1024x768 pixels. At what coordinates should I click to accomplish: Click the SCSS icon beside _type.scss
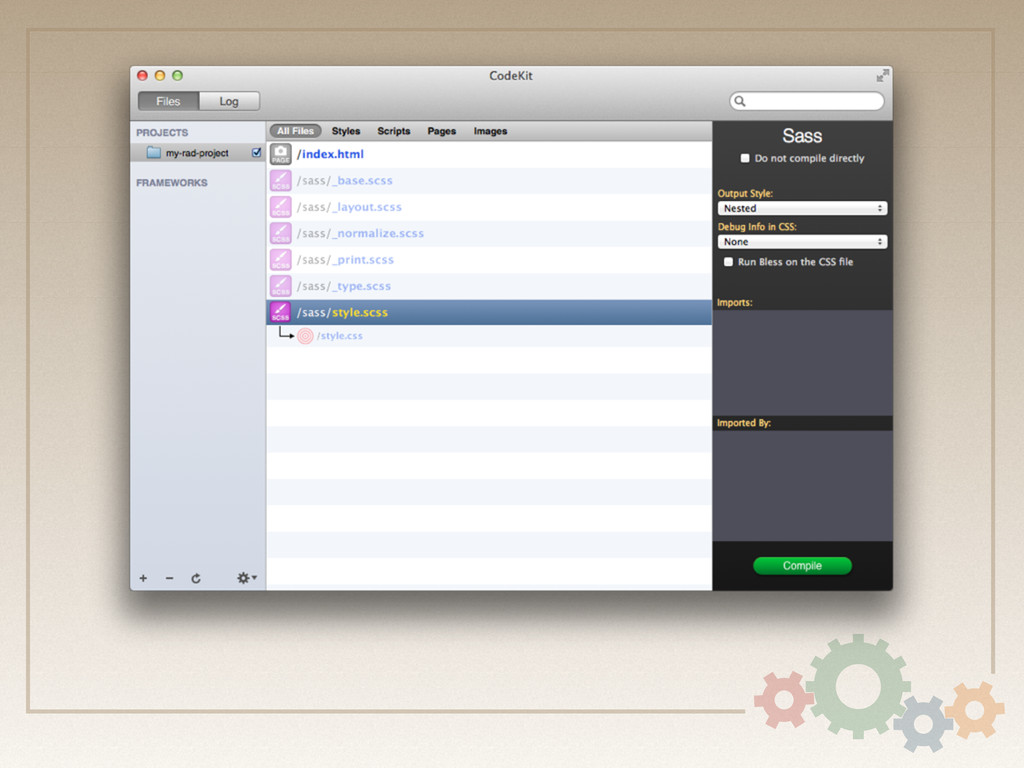[x=281, y=286]
